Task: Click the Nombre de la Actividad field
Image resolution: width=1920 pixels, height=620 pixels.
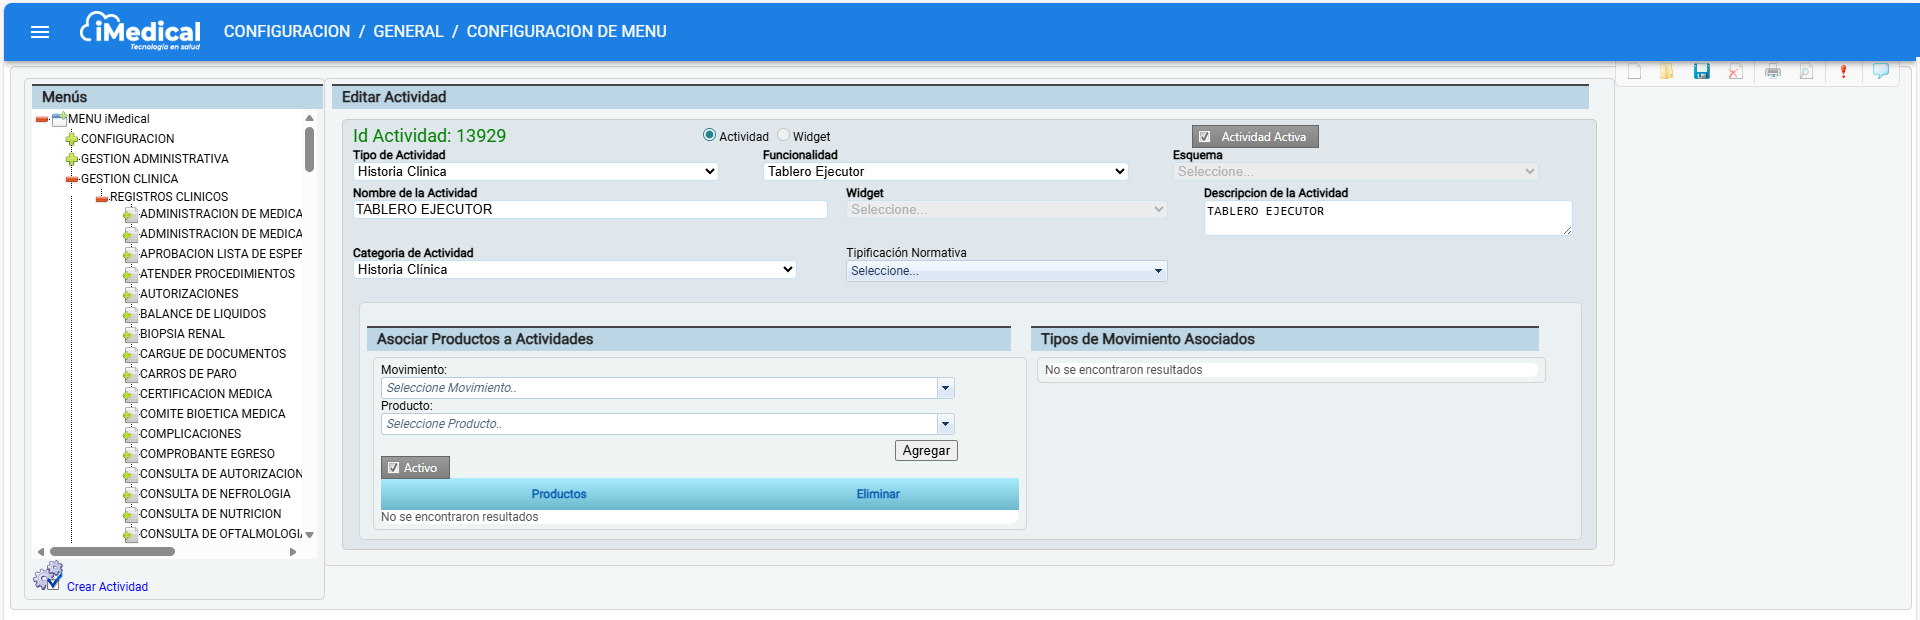Action: point(589,210)
